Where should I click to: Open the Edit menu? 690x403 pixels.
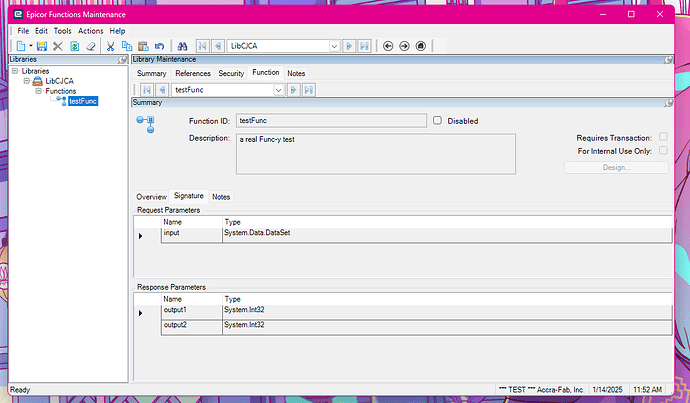click(41, 31)
